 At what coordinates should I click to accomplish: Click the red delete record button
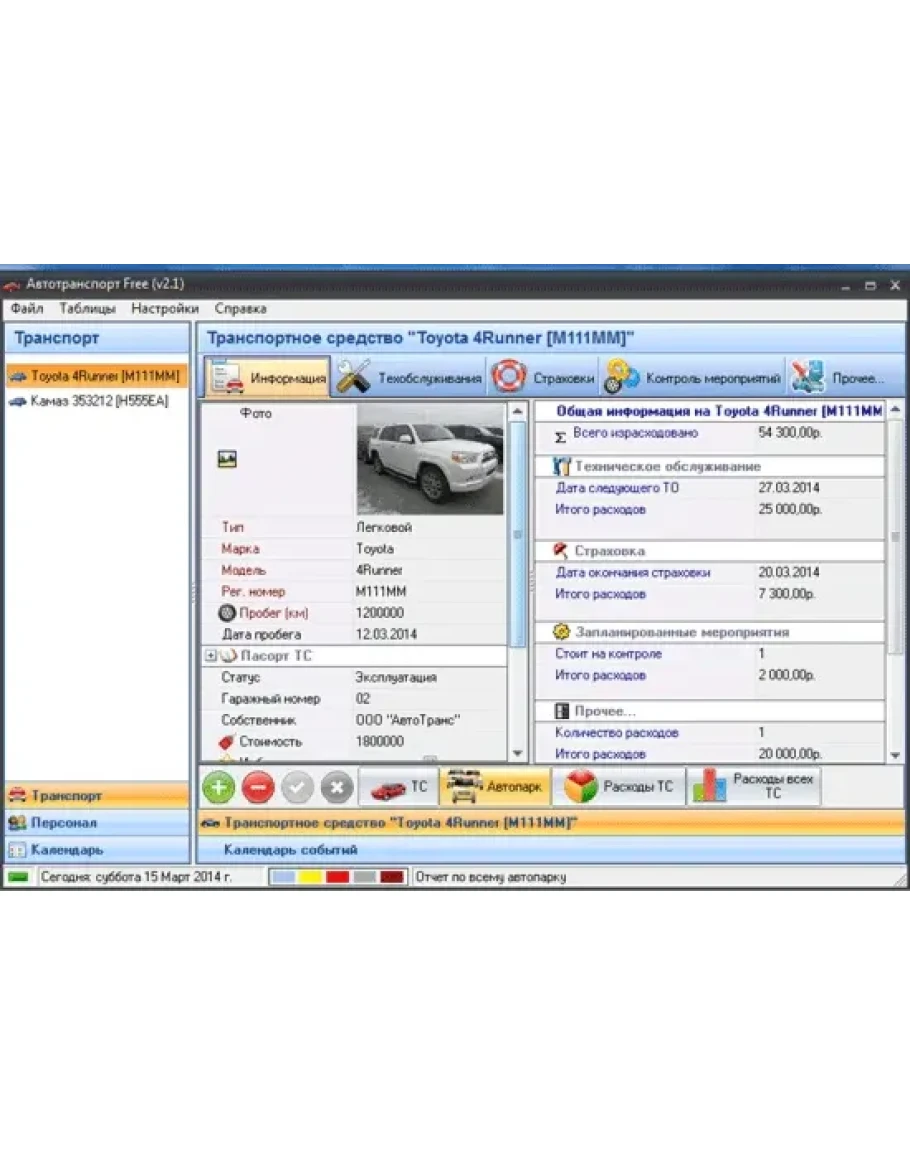(258, 787)
